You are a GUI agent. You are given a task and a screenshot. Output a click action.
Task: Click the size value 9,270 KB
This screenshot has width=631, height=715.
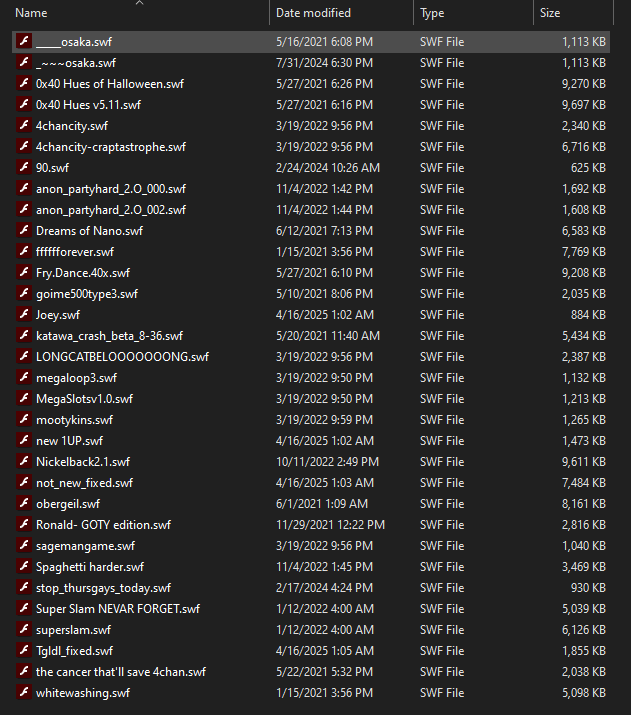pos(584,83)
